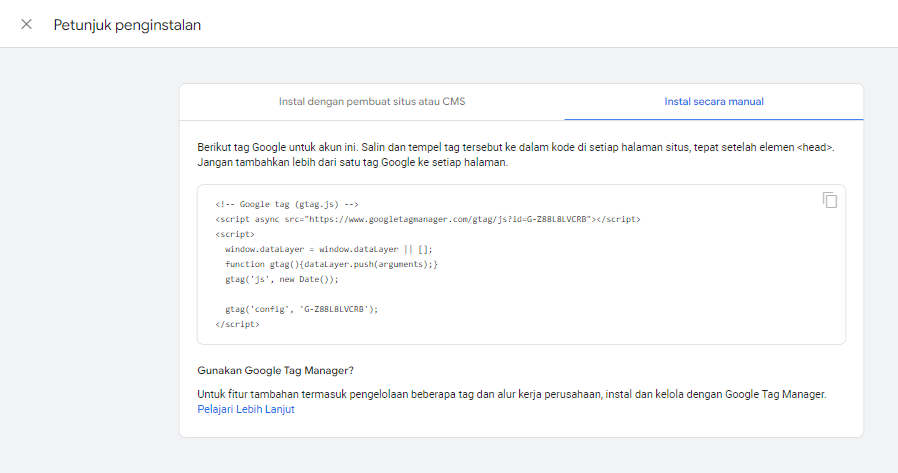The height and width of the screenshot is (473, 898).
Task: Click the gtag('js', new Date()) line
Action: (x=282, y=279)
